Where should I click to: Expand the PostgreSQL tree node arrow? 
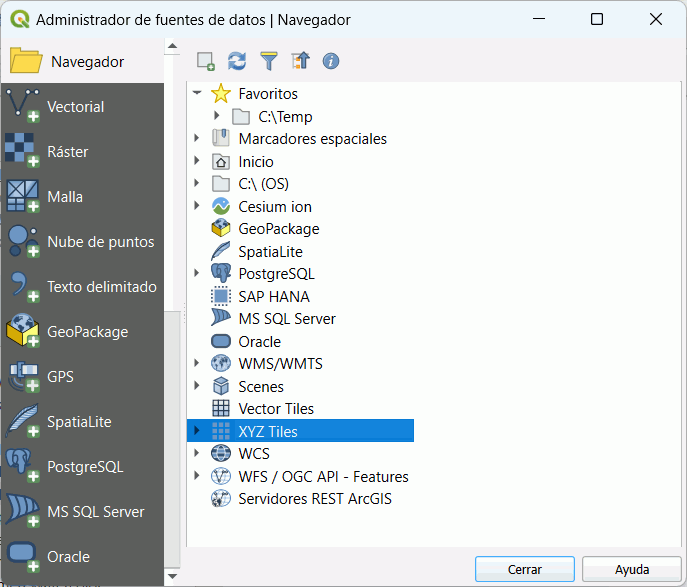pos(197,273)
